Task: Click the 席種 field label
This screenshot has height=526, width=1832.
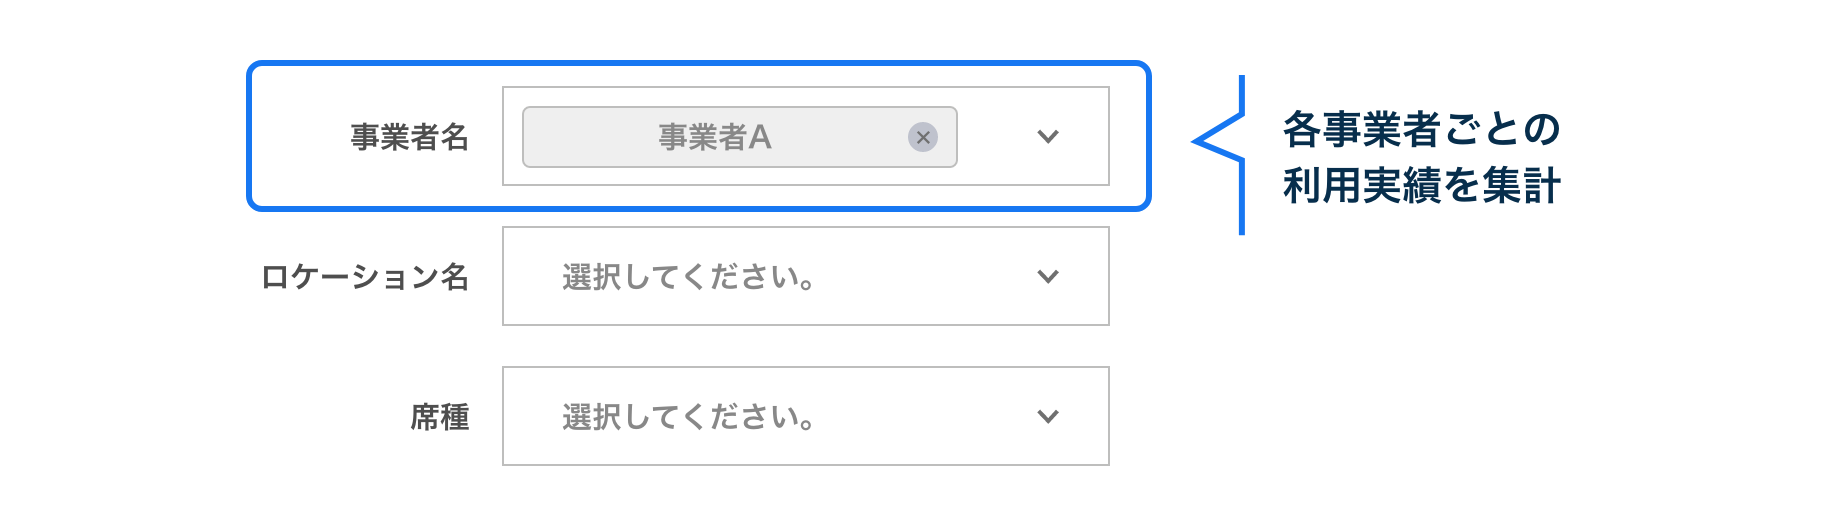Action: (x=439, y=417)
